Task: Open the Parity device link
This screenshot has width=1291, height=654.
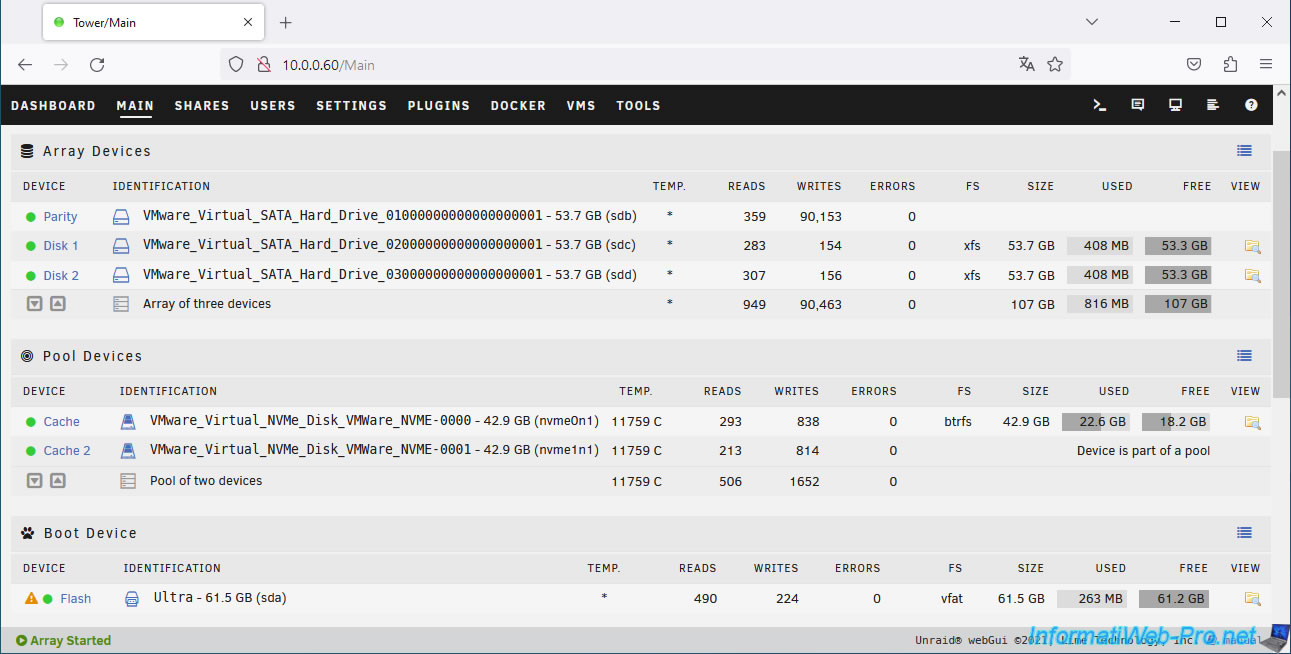Action: tap(60, 217)
